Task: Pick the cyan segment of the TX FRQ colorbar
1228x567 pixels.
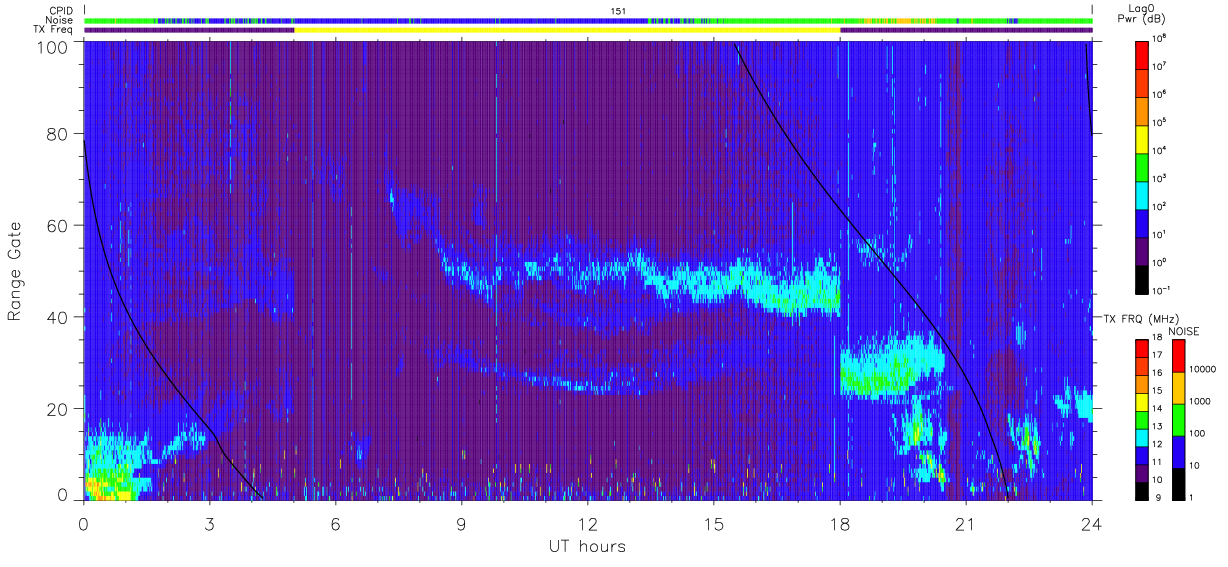Action: click(x=1142, y=437)
